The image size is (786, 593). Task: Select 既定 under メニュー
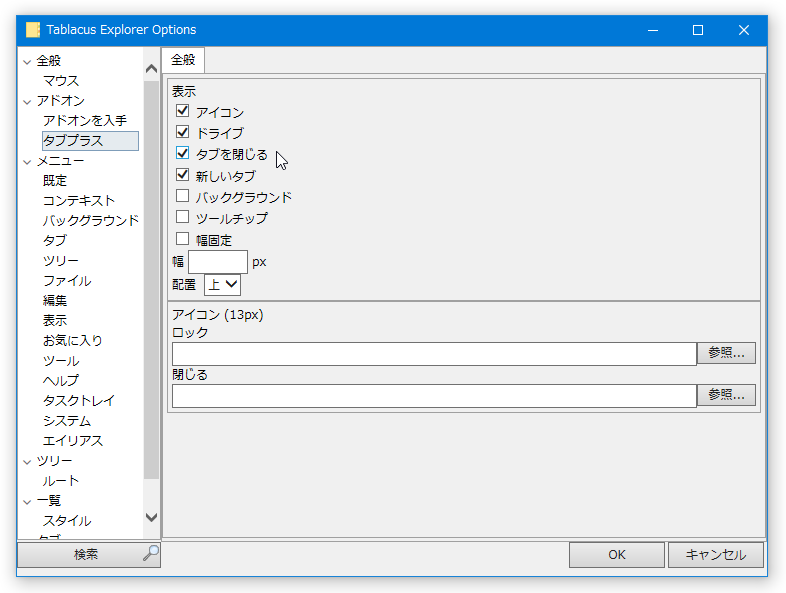coord(55,180)
